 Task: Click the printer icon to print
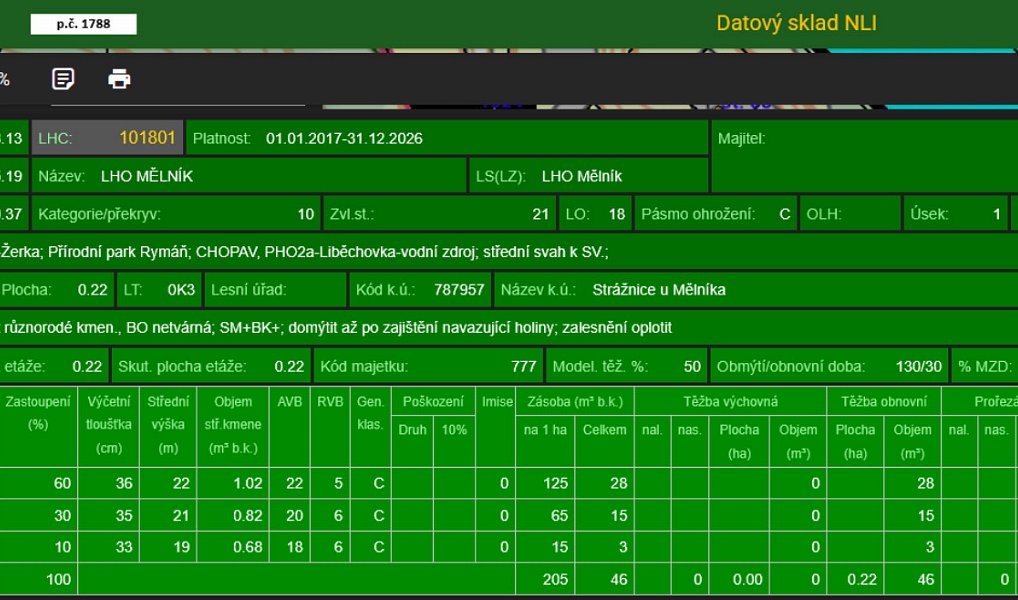point(119,79)
